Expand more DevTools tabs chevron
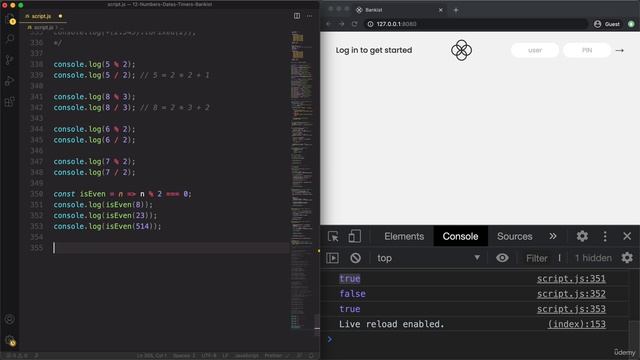The image size is (640, 360). 553,236
